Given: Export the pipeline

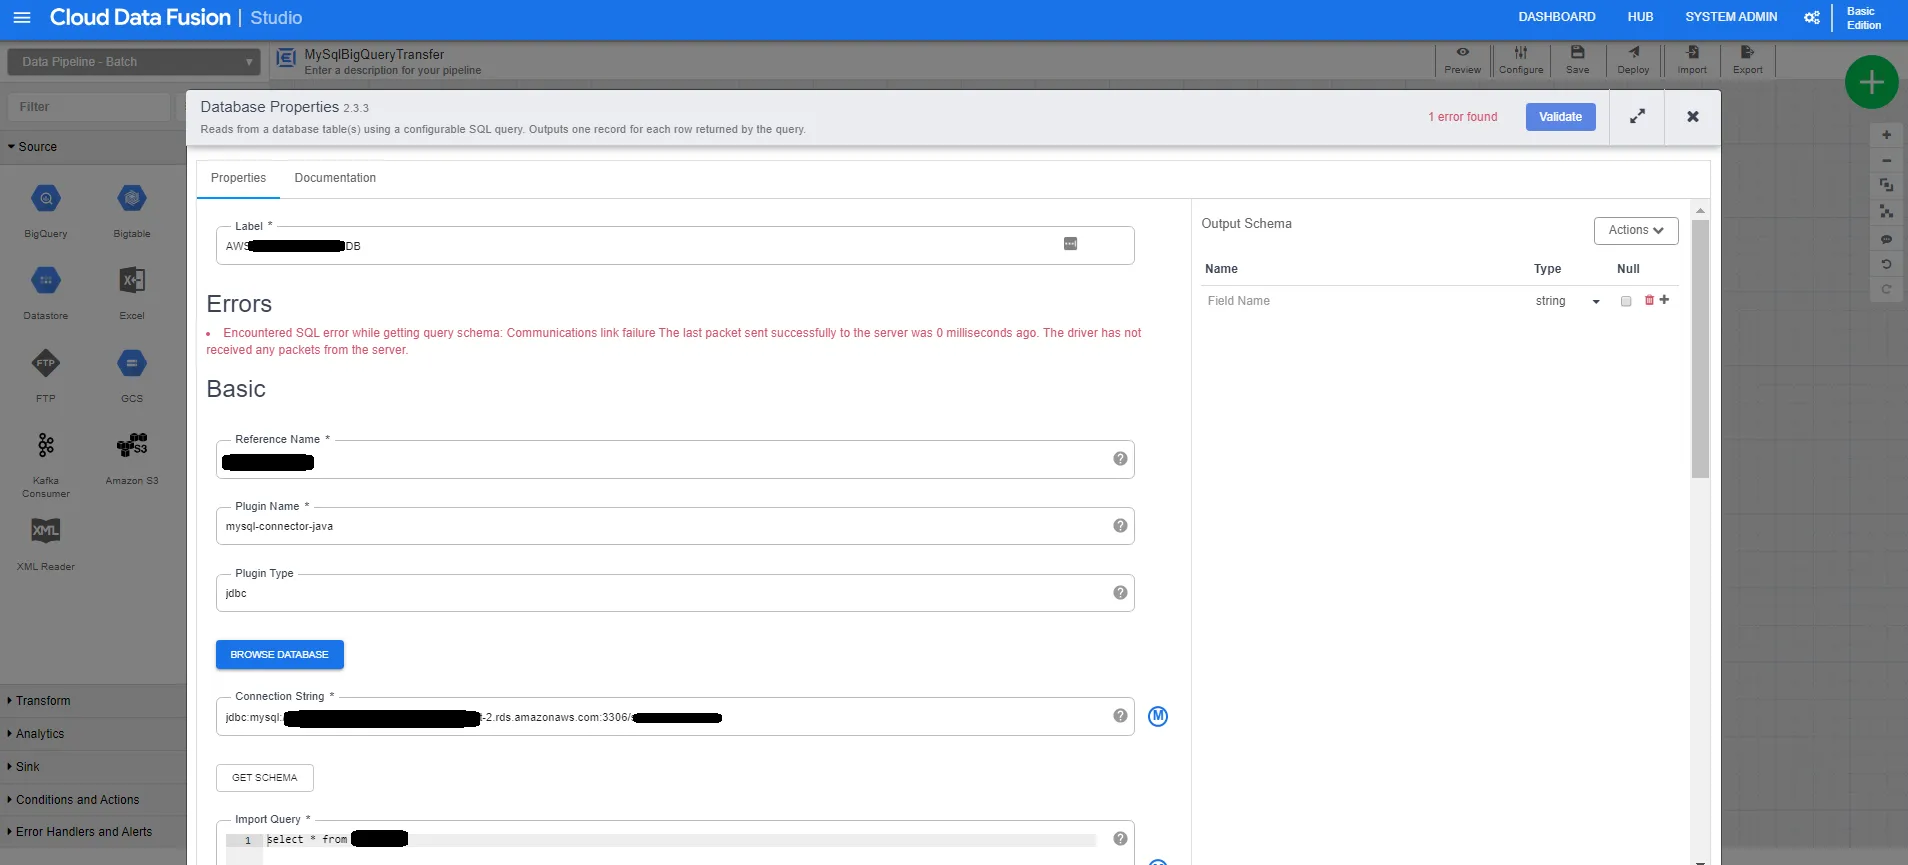Looking at the screenshot, I should pyautogui.click(x=1748, y=60).
